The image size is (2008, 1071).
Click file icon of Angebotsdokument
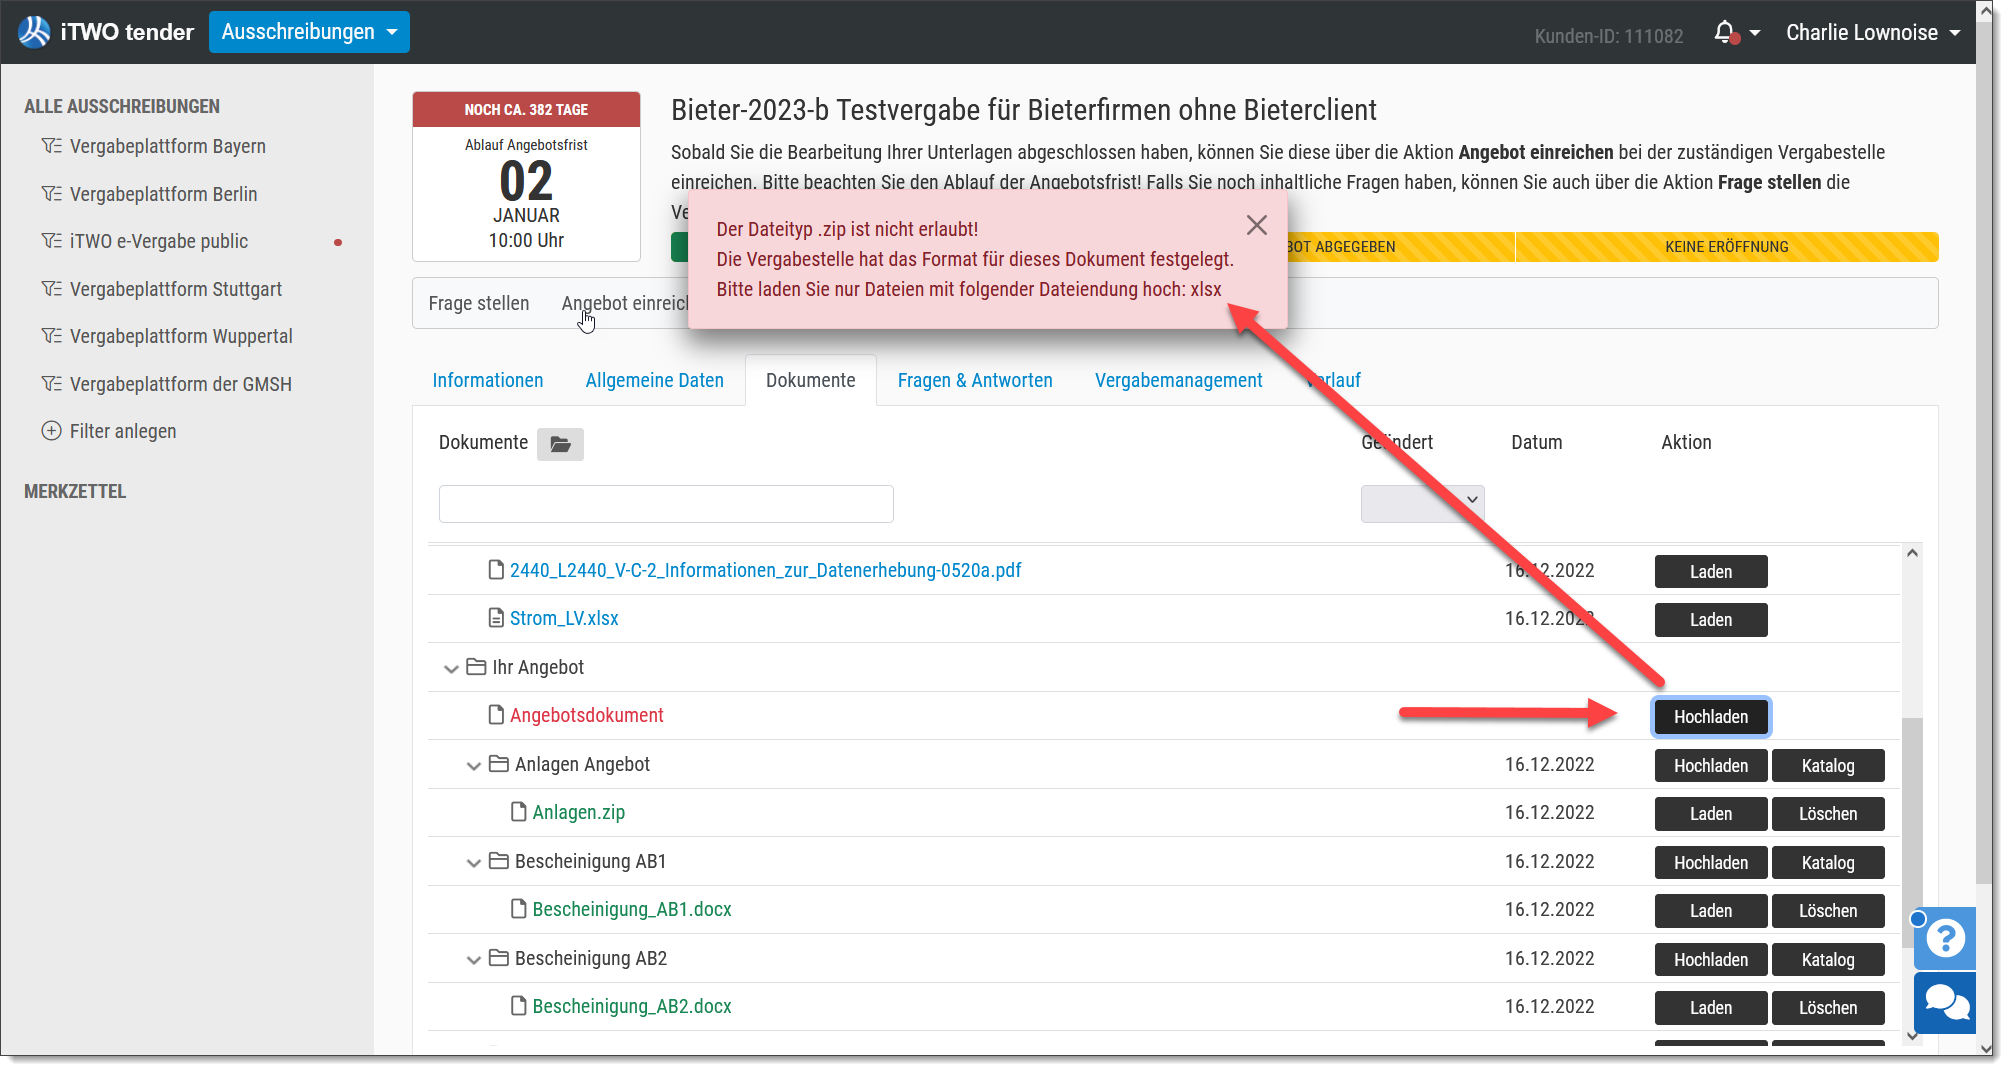click(x=496, y=715)
